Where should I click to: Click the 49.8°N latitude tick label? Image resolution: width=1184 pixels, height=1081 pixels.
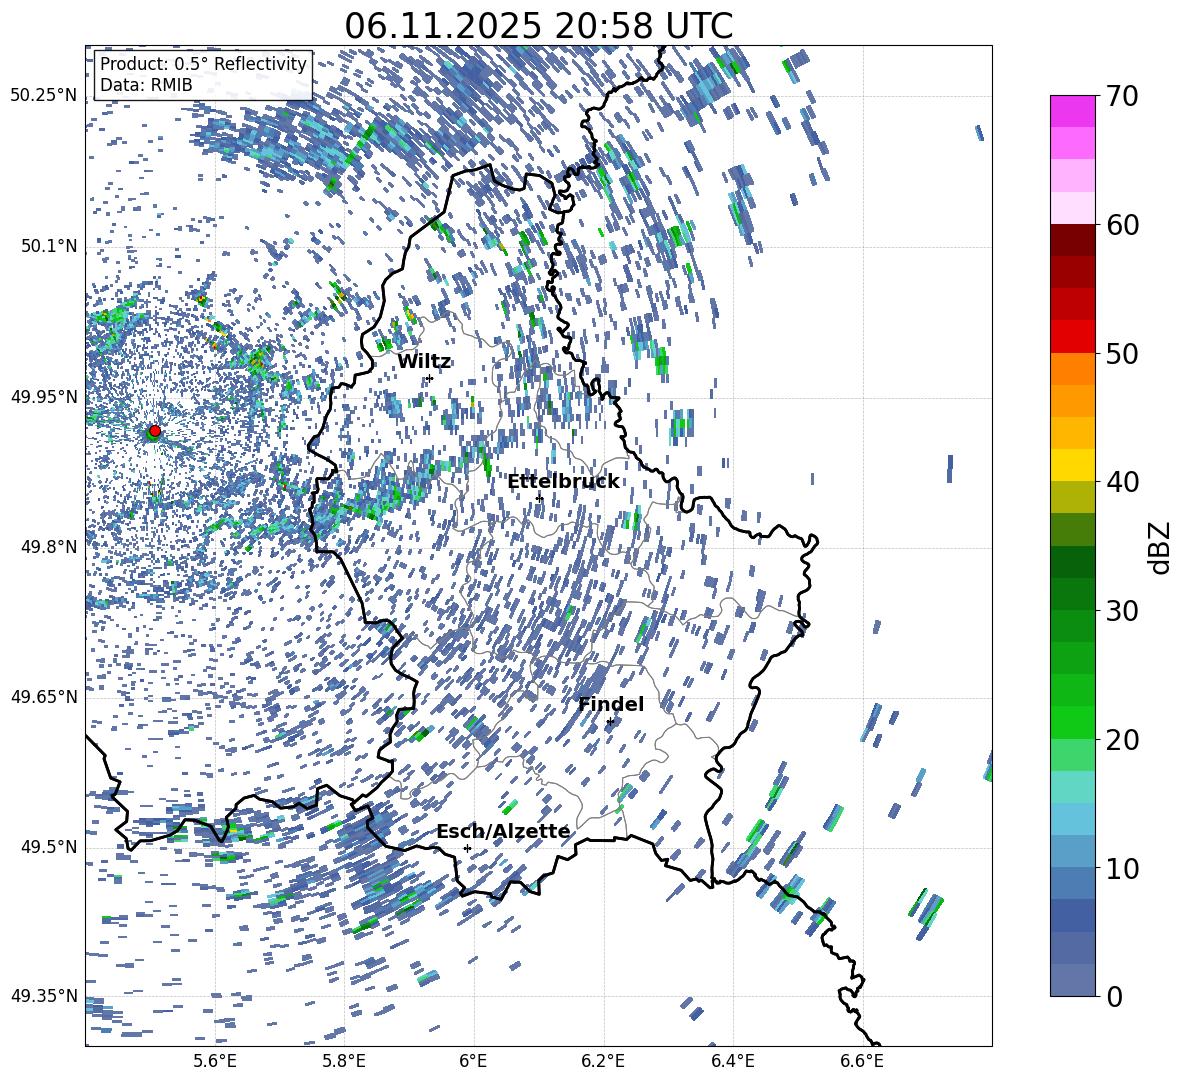pos(48,547)
